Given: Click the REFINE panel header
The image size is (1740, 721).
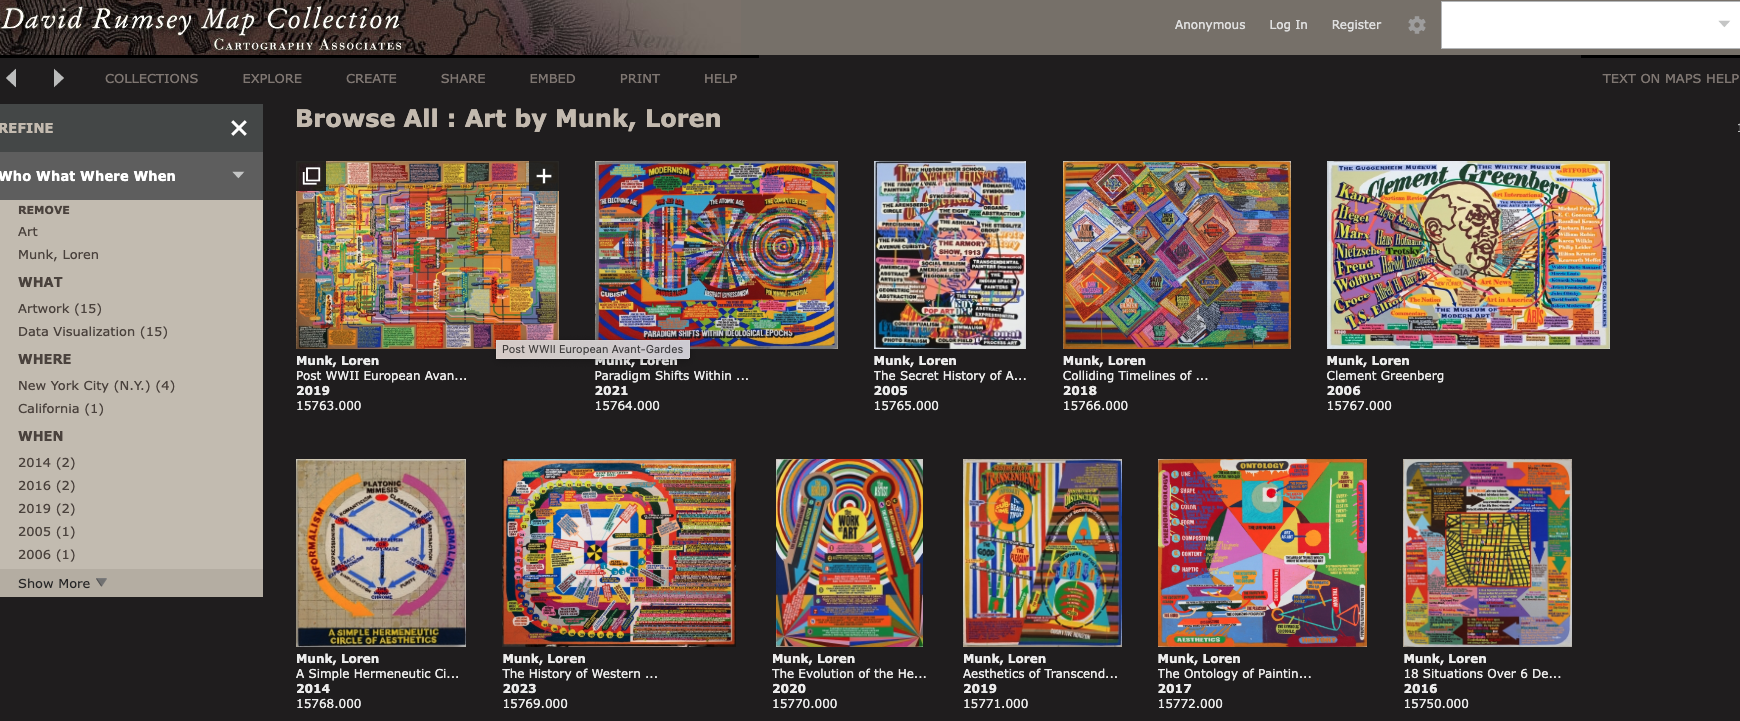Looking at the screenshot, I should point(131,128).
